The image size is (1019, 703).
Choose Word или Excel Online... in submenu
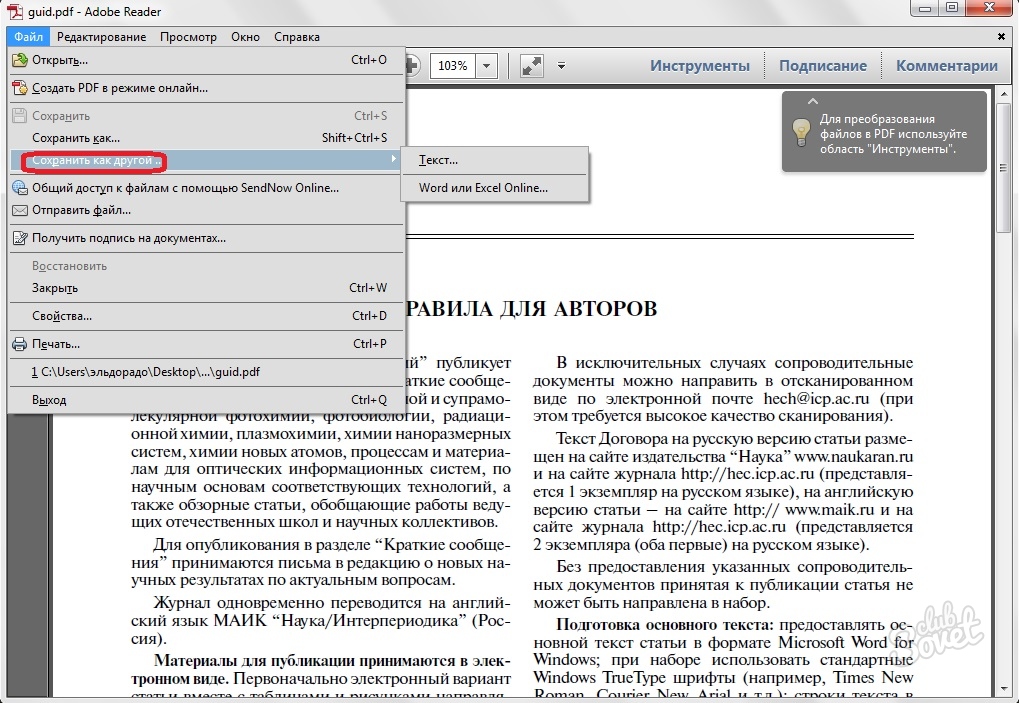495,188
